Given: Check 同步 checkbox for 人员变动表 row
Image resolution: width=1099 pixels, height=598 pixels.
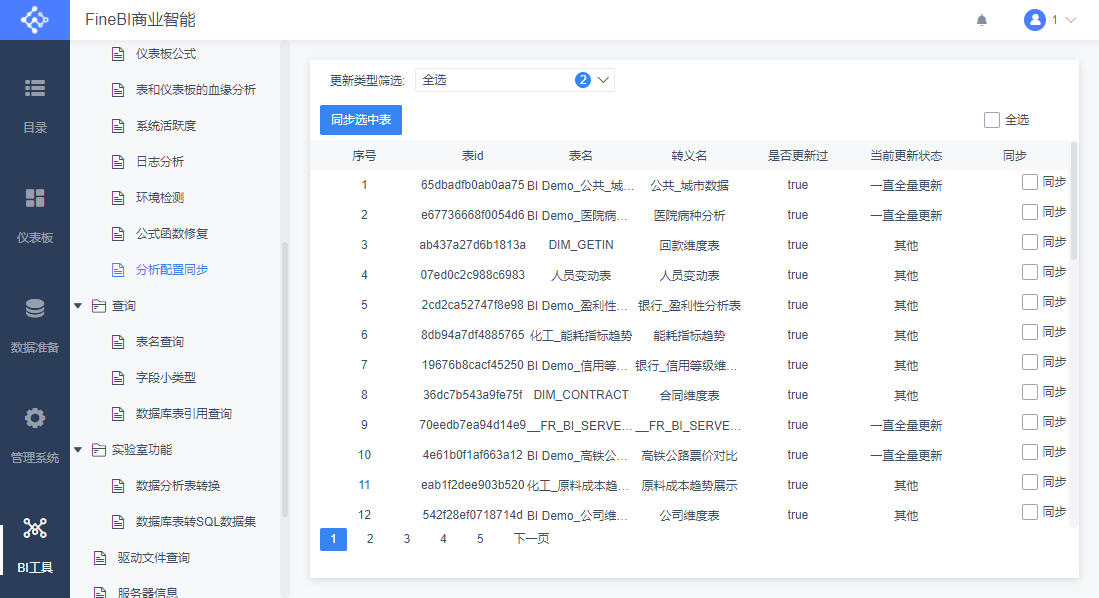Looking at the screenshot, I should [x=1029, y=272].
